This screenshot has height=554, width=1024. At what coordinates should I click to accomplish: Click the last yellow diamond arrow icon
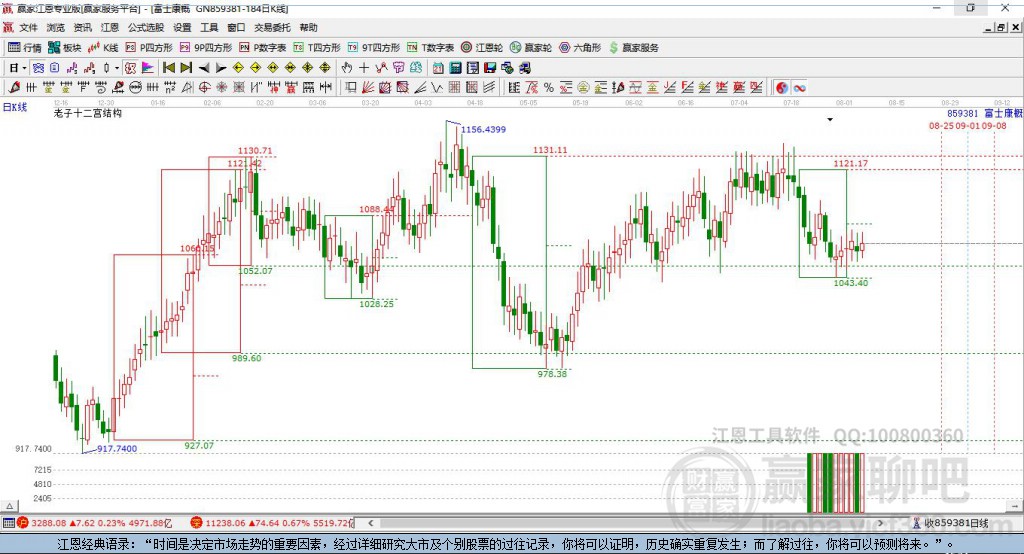coord(325,68)
